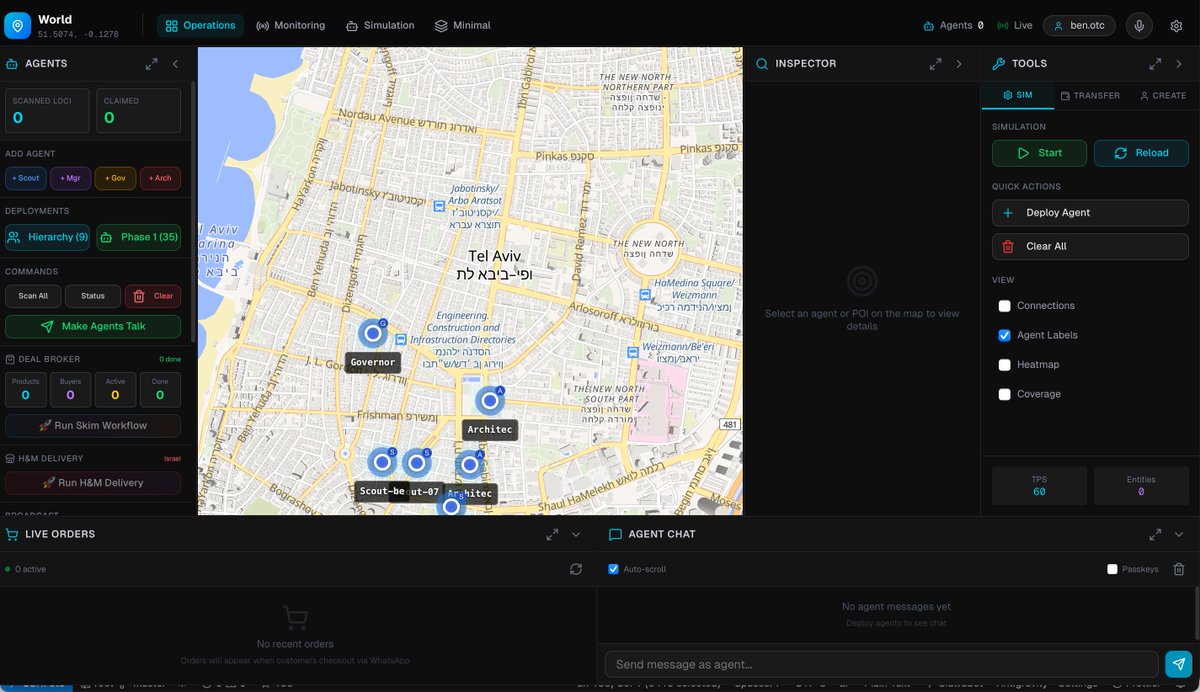The width and height of the screenshot is (1200, 692).
Task: Click the send paper-plane icon in Agent Chat
Action: (x=1178, y=663)
